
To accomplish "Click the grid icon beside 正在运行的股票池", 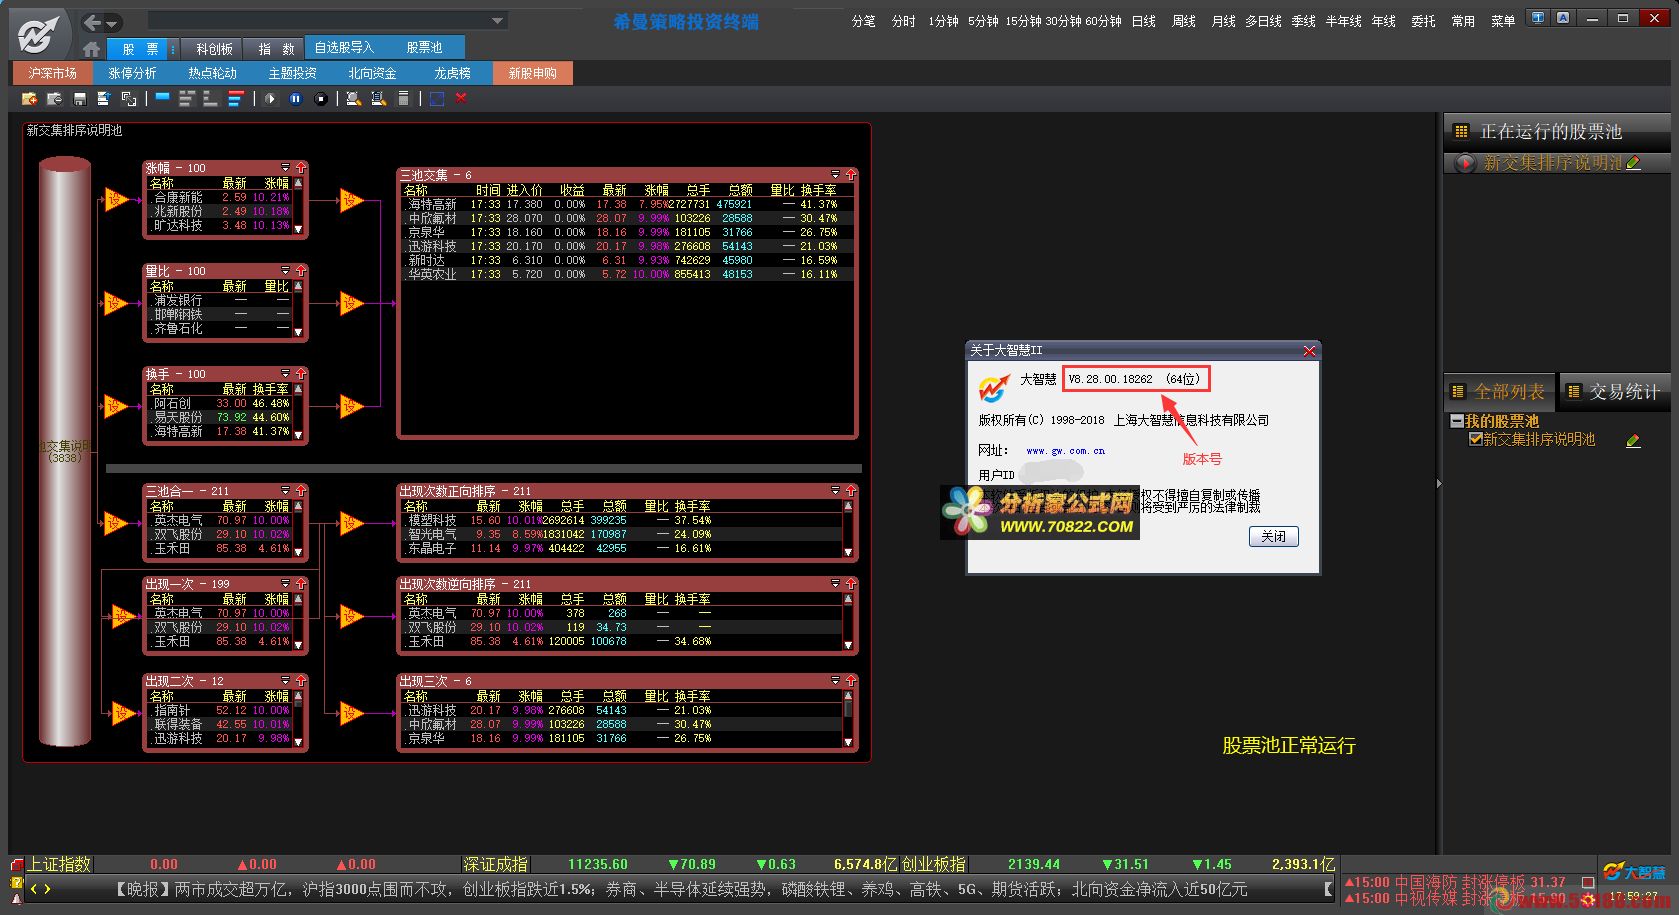I will [1461, 131].
